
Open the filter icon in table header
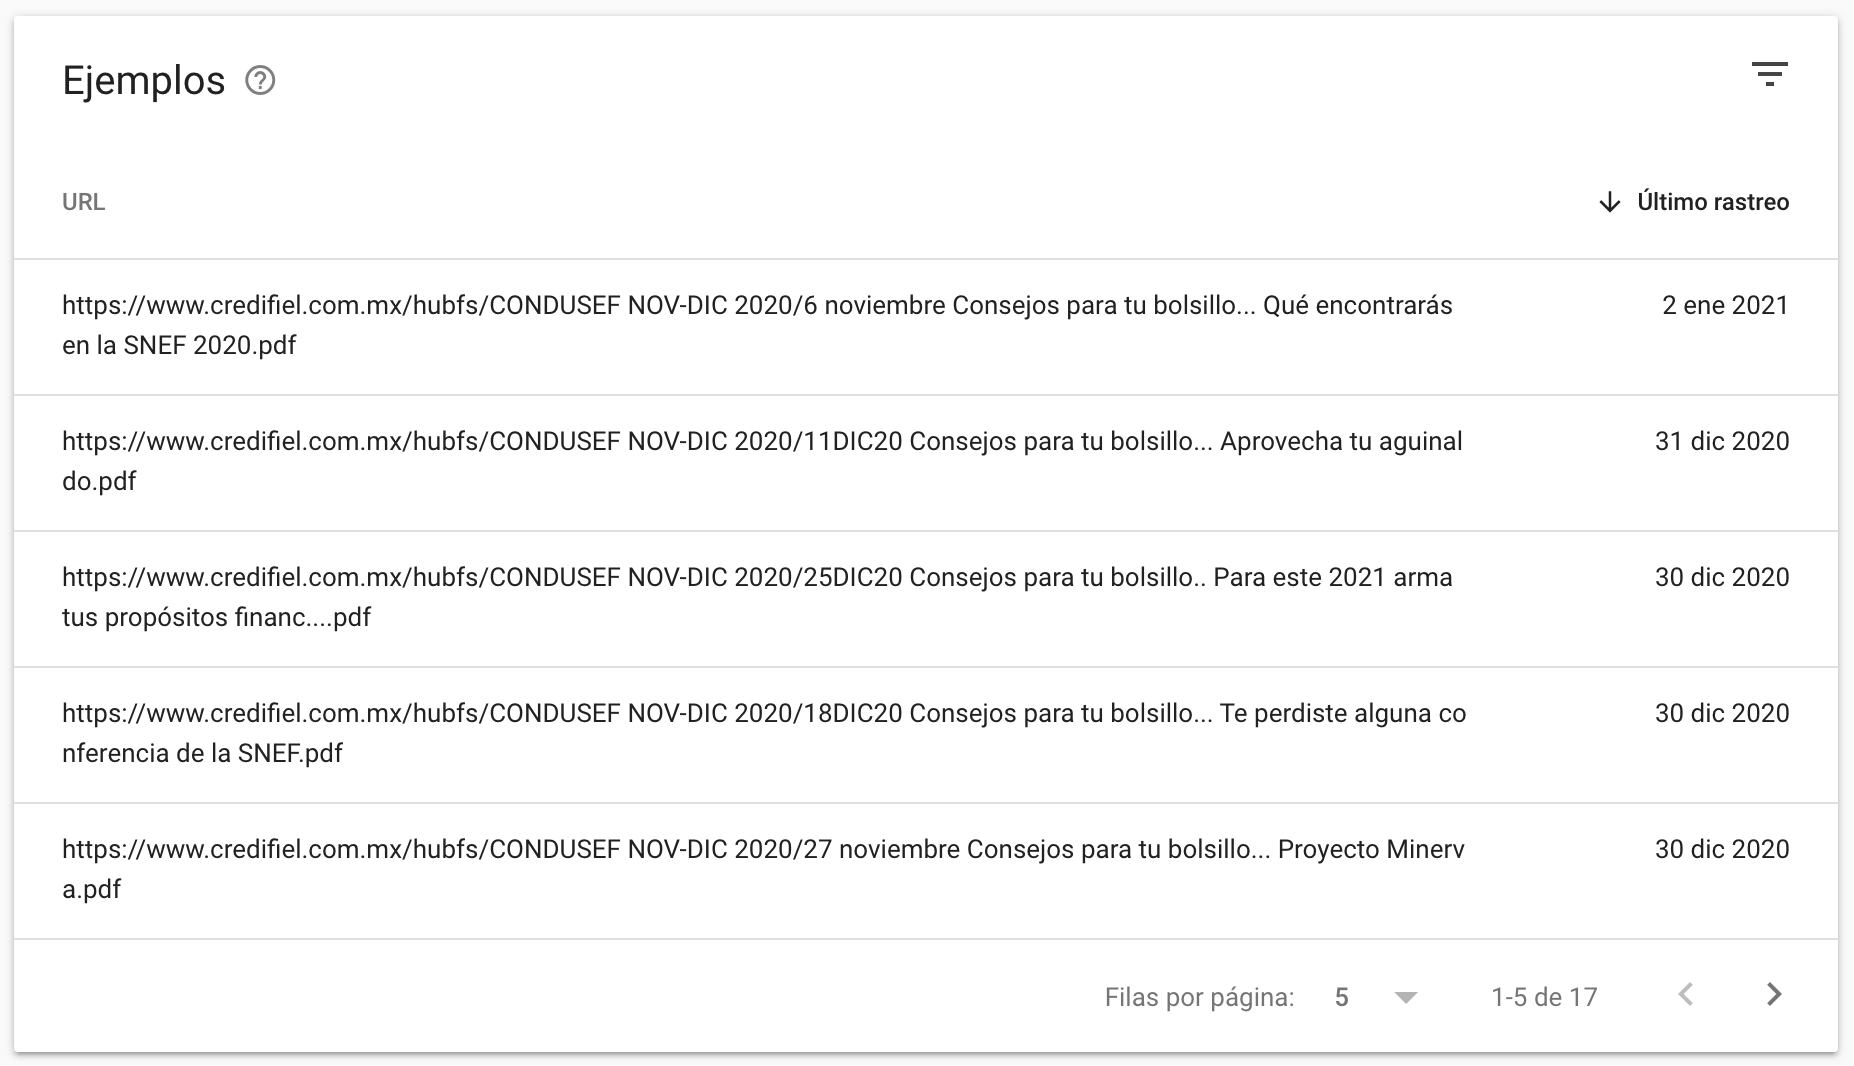(x=1769, y=75)
